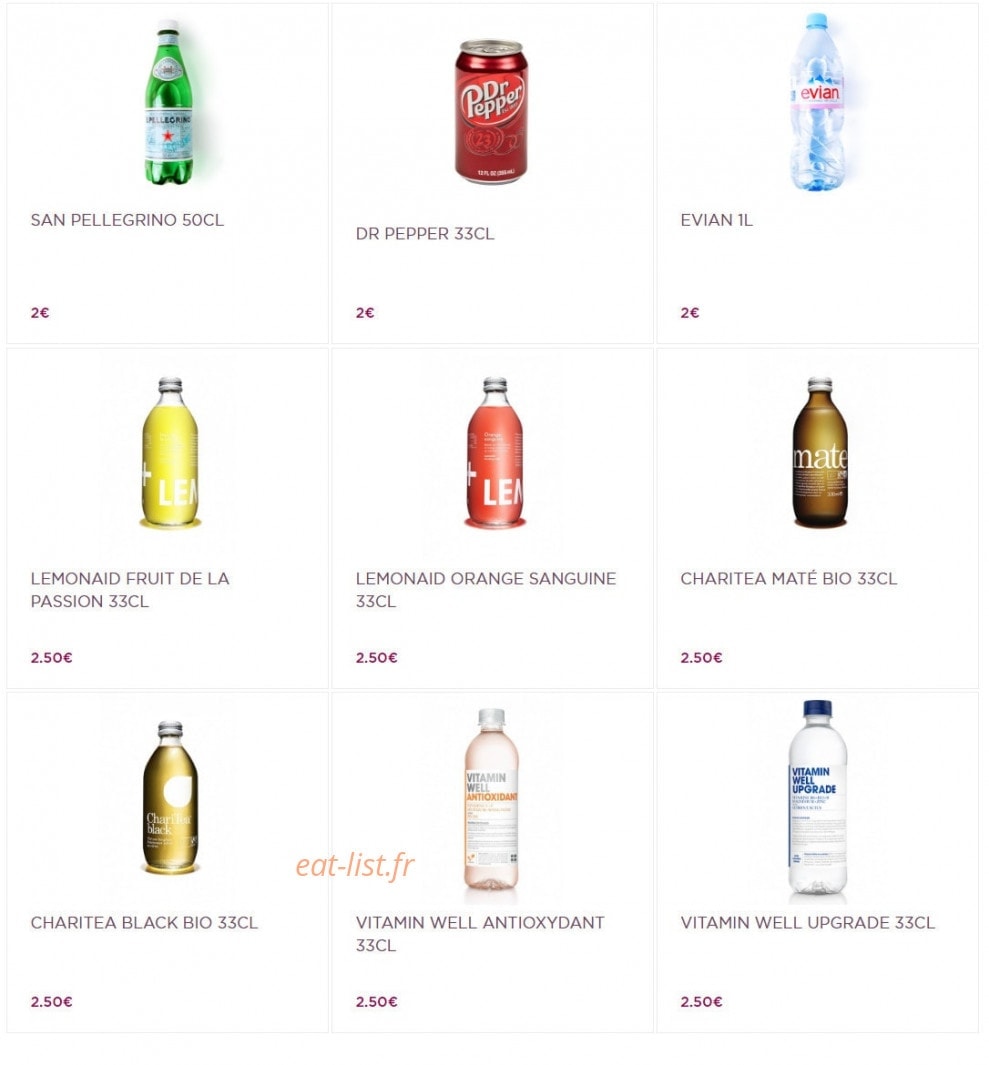Select the red Lemonaid orange sanguine bottle
The height and width of the screenshot is (1065, 989).
[x=494, y=453]
